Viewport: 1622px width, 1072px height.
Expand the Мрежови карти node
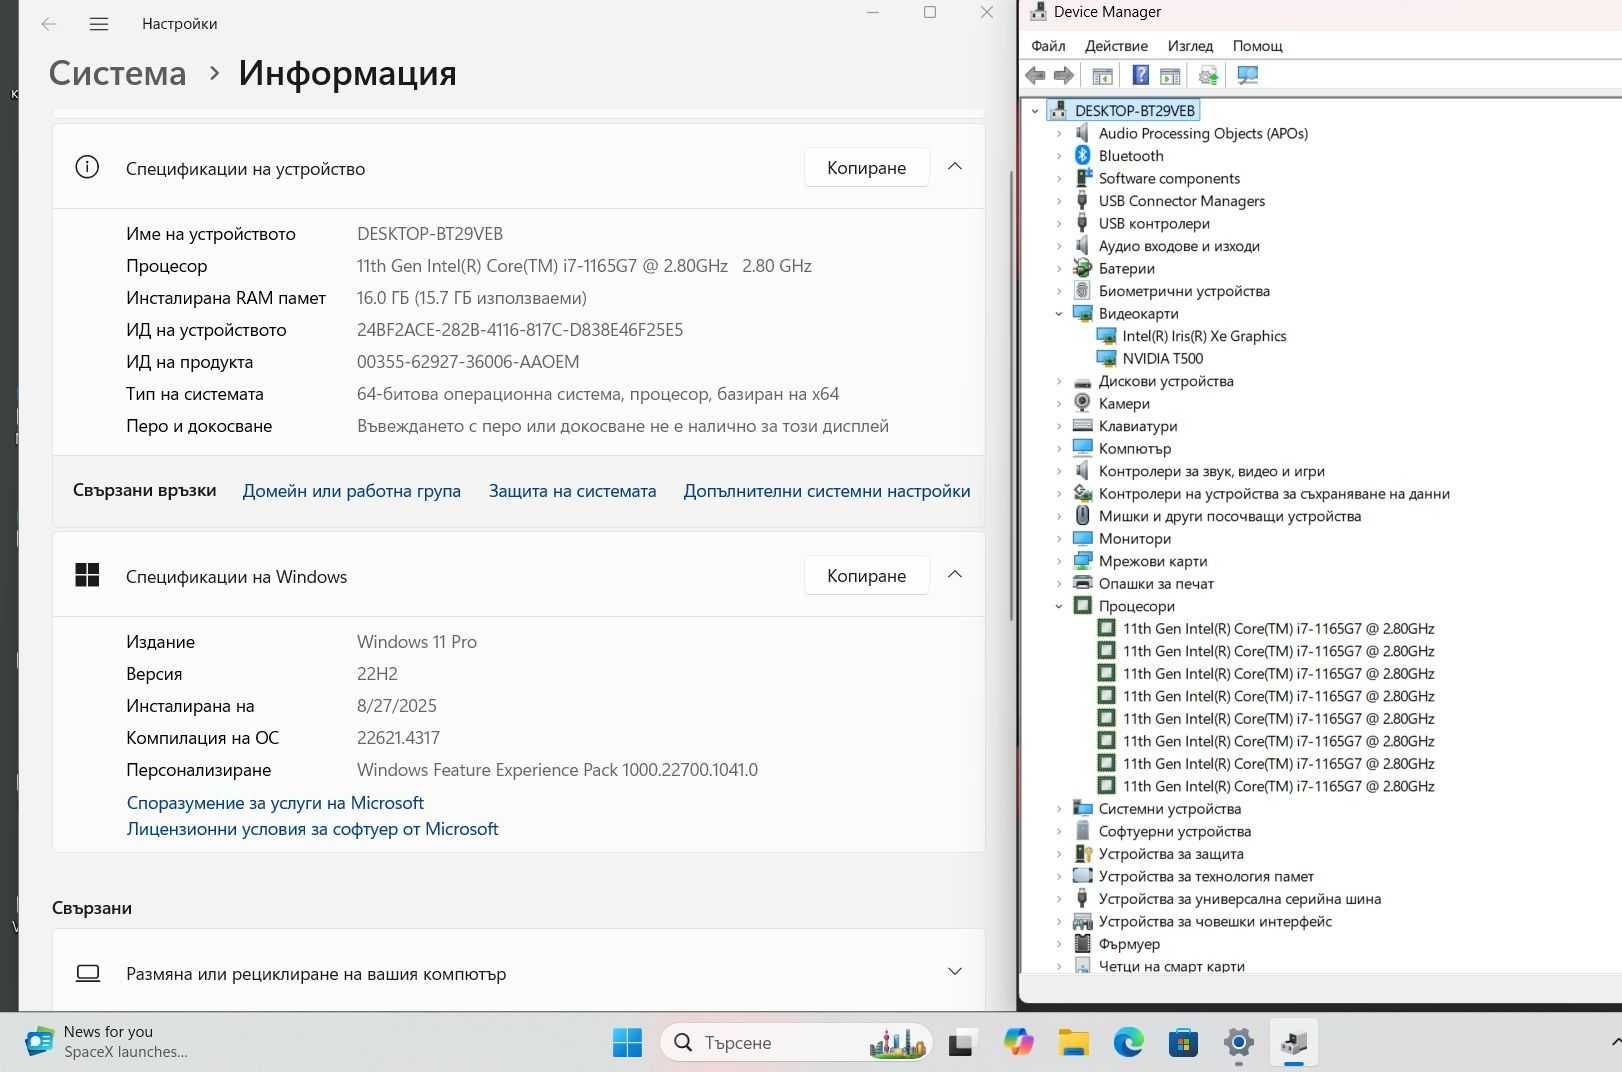point(1059,561)
